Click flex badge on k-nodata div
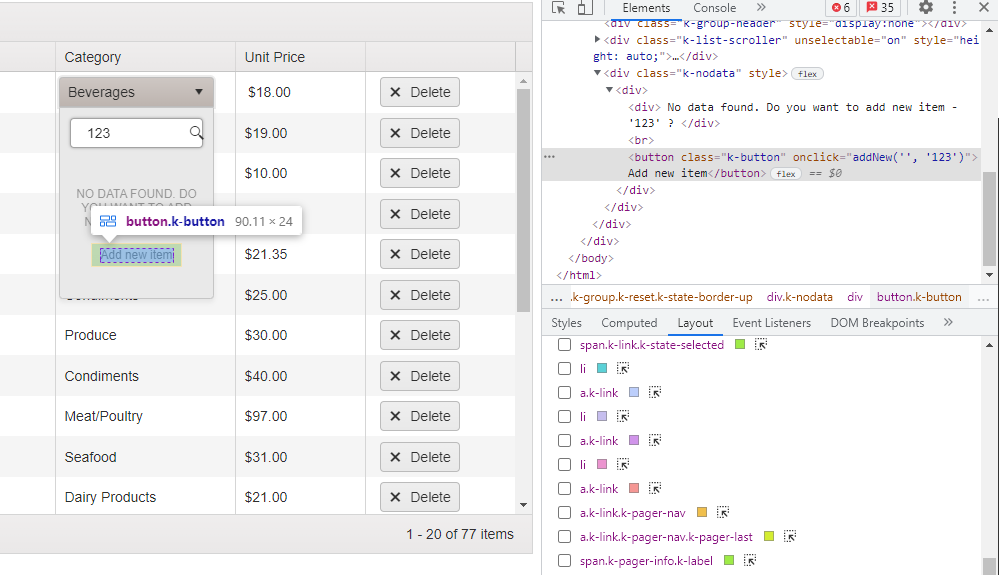The height and width of the screenshot is (575, 999). tap(807, 74)
